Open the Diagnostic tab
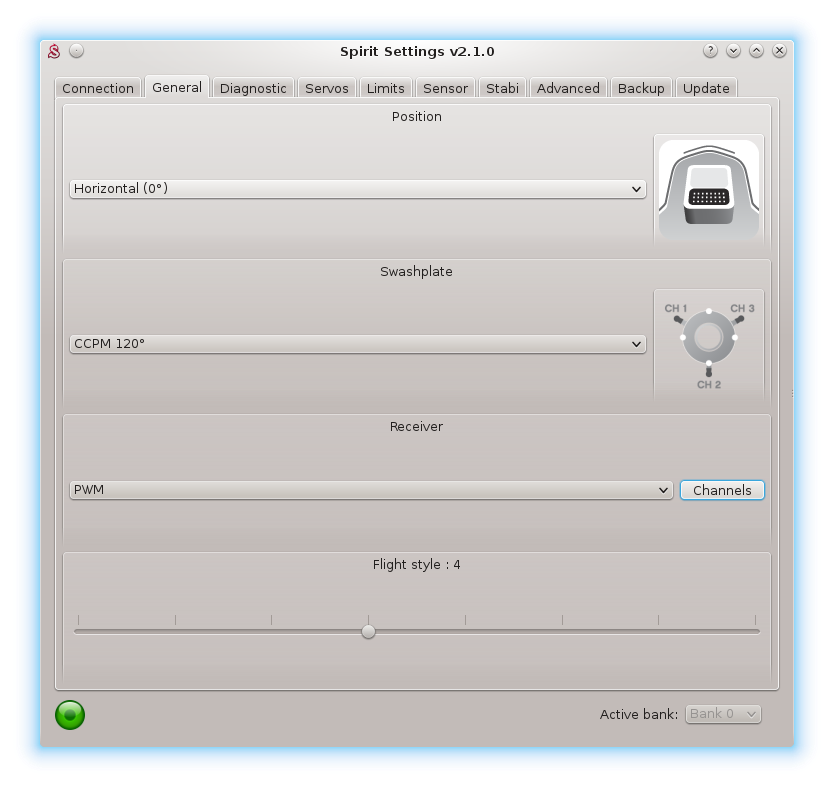Viewport: 834px width, 787px height. click(x=253, y=88)
